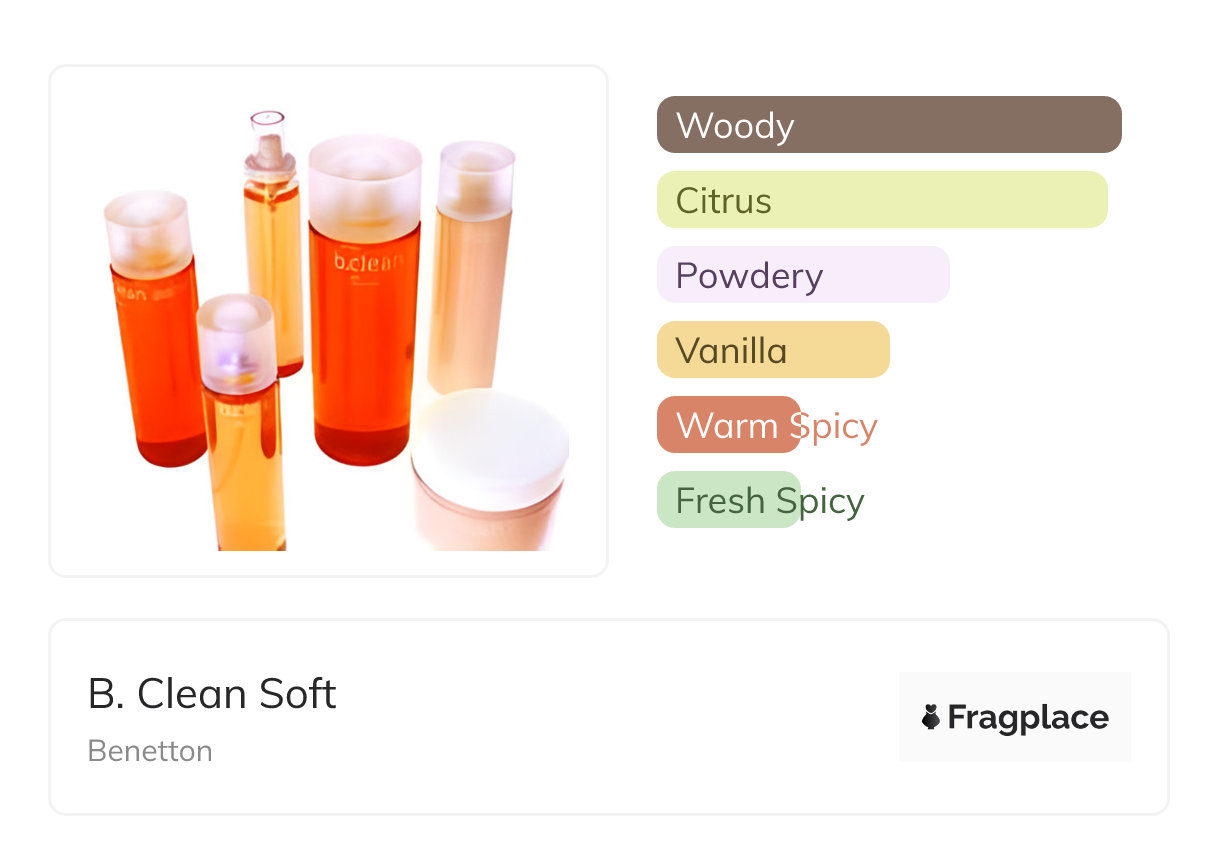Open the Benetton brand link
Screen dimensions: 1218x864
click(150, 751)
